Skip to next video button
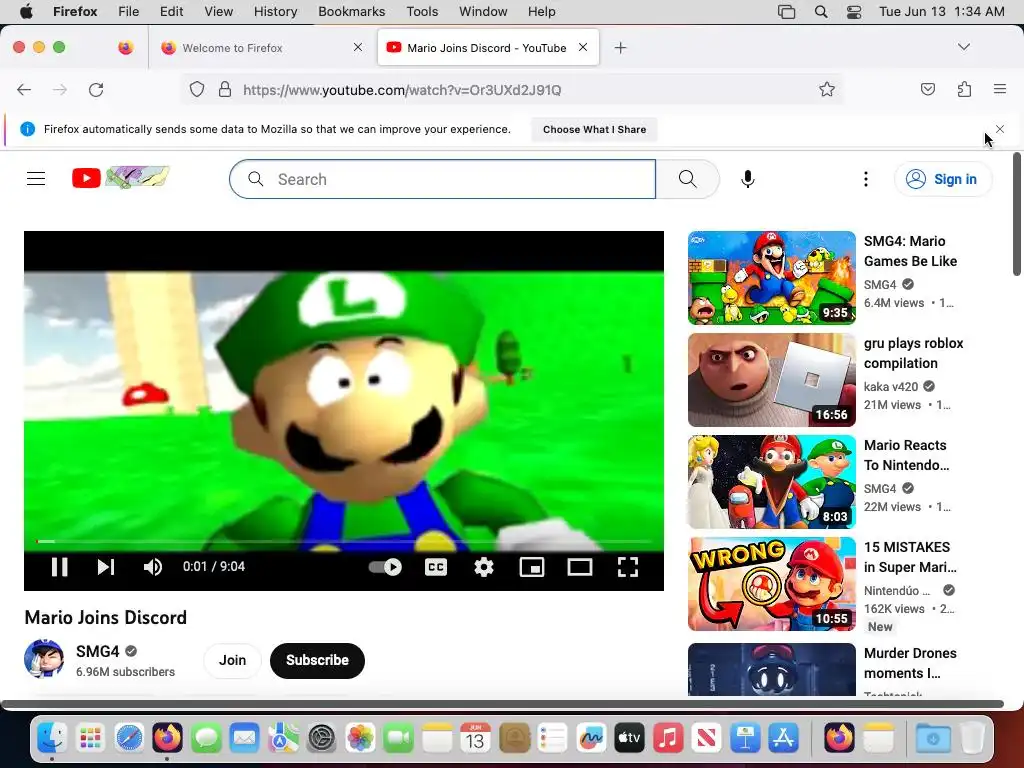This screenshot has width=1024, height=768. 106,567
